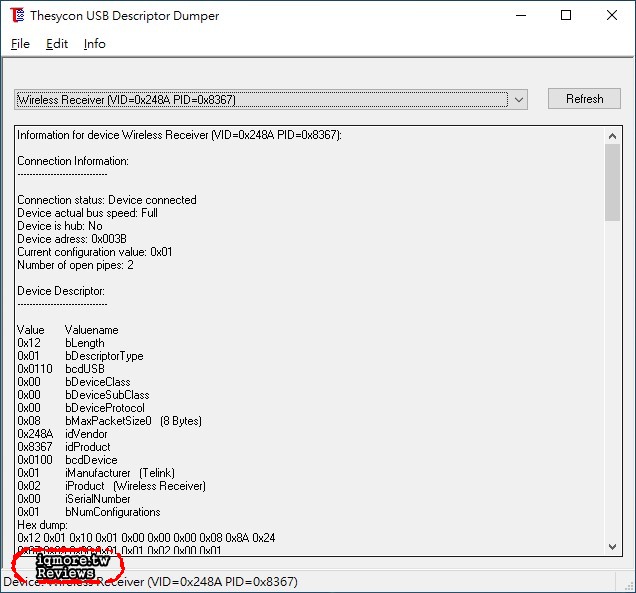
Task: Click the 'Device actual bus speed: Full' line
Action: tap(87, 213)
